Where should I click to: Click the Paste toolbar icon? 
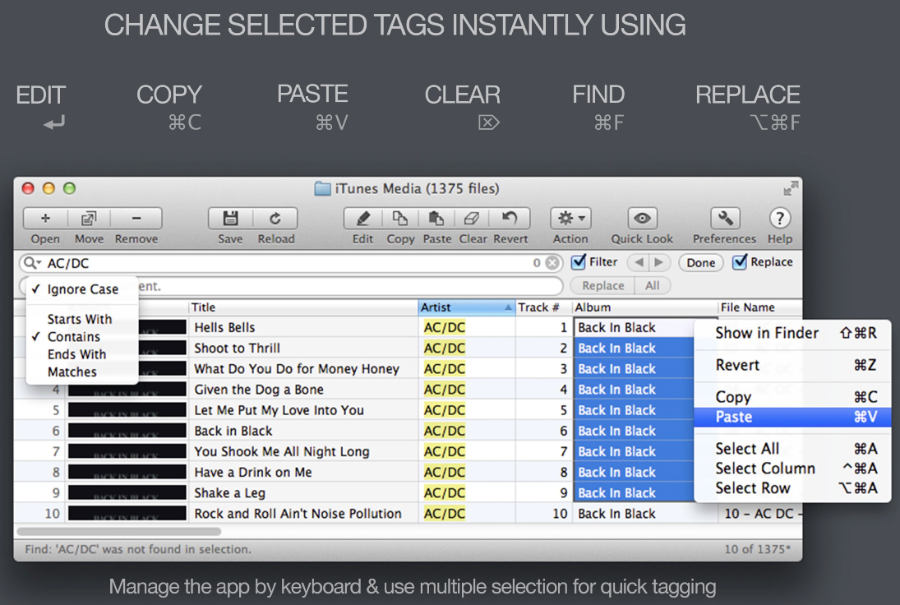point(436,218)
